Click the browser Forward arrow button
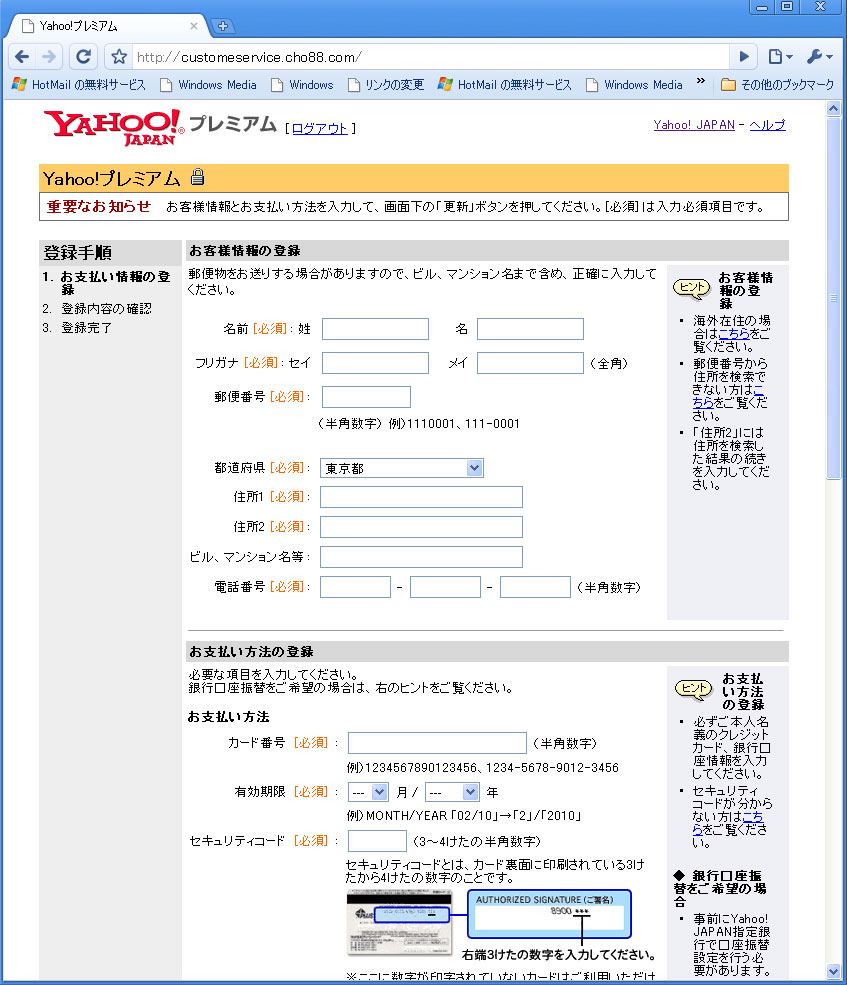This screenshot has width=847, height=985. coord(49,57)
